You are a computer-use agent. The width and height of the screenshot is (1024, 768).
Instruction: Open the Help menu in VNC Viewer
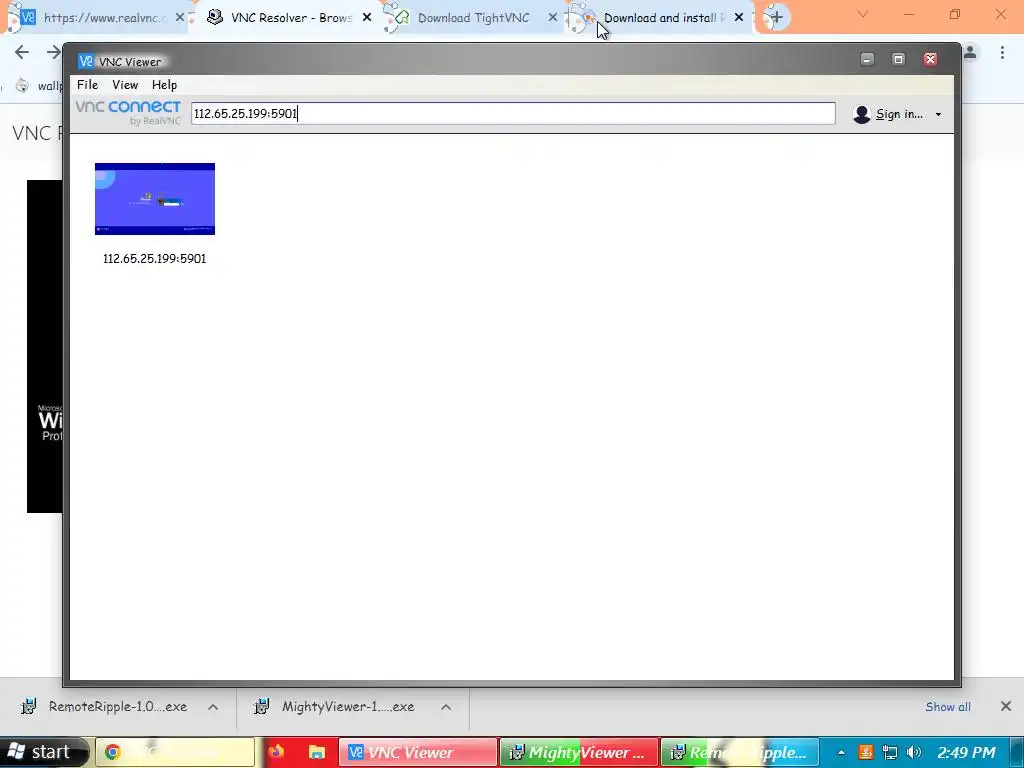click(164, 85)
